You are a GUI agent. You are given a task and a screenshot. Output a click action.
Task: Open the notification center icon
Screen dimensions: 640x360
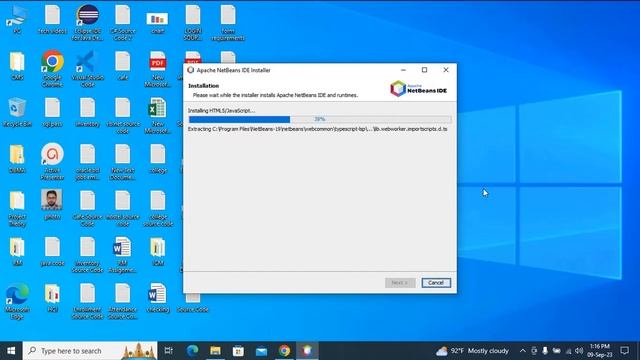(624, 351)
